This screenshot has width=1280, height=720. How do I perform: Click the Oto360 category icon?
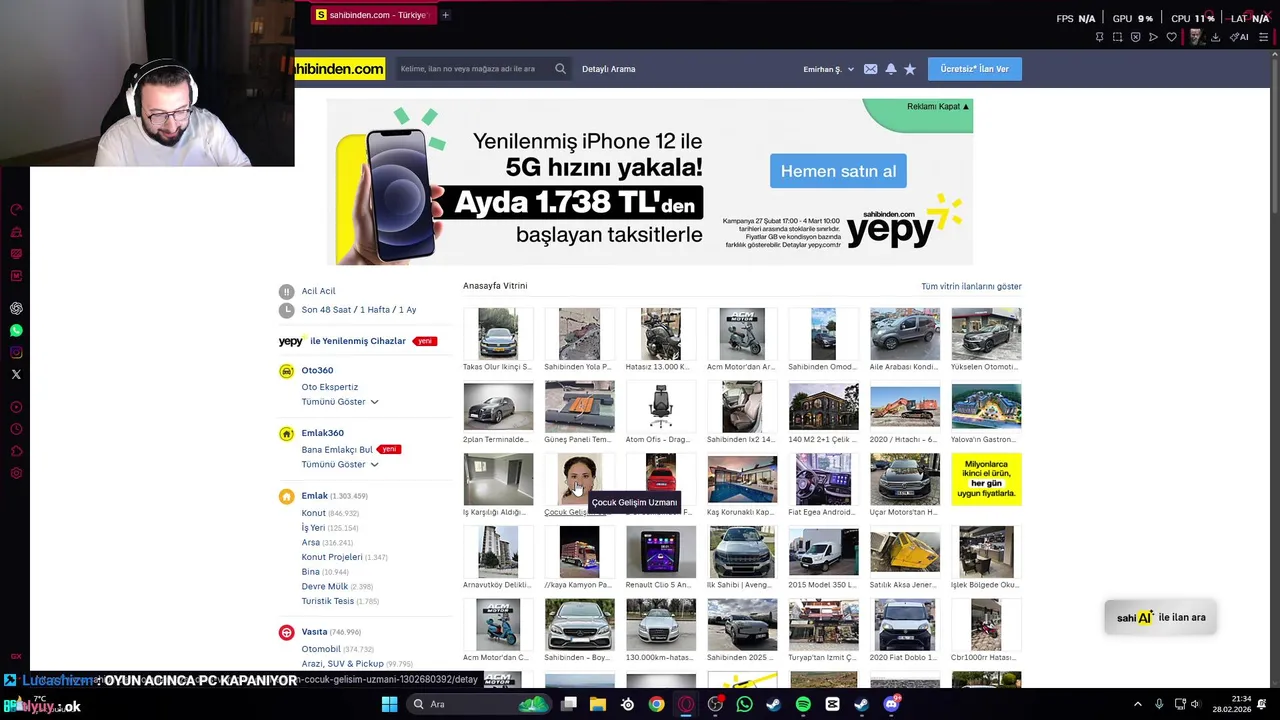(x=286, y=370)
